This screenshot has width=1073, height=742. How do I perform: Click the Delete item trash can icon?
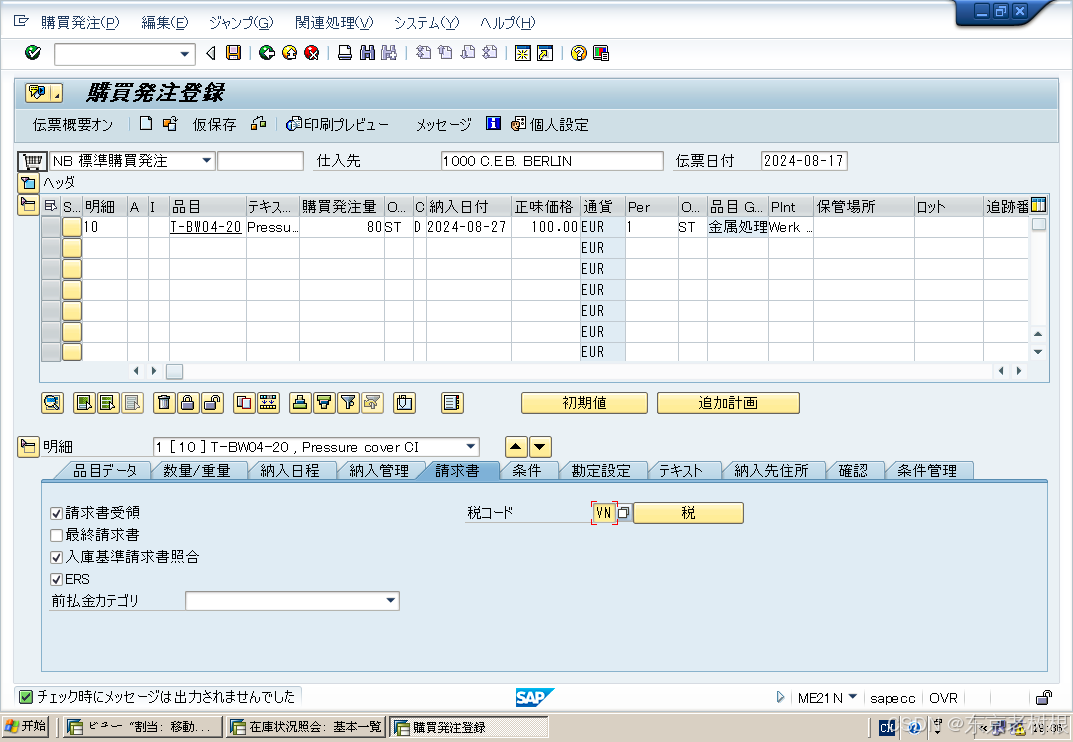[x=164, y=402]
